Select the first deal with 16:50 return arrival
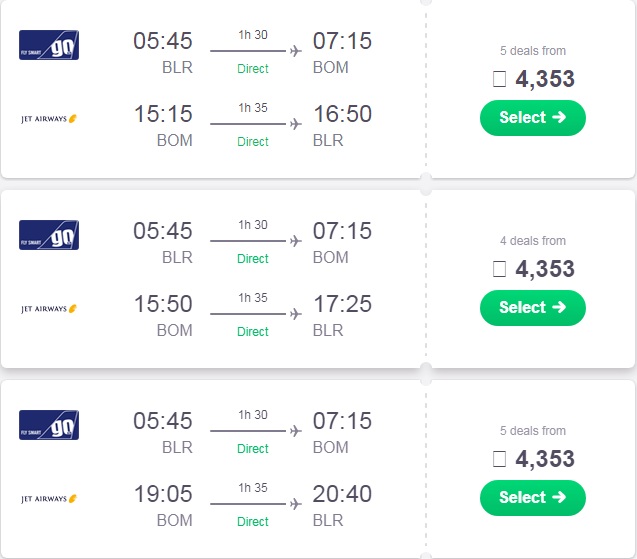 point(533,118)
